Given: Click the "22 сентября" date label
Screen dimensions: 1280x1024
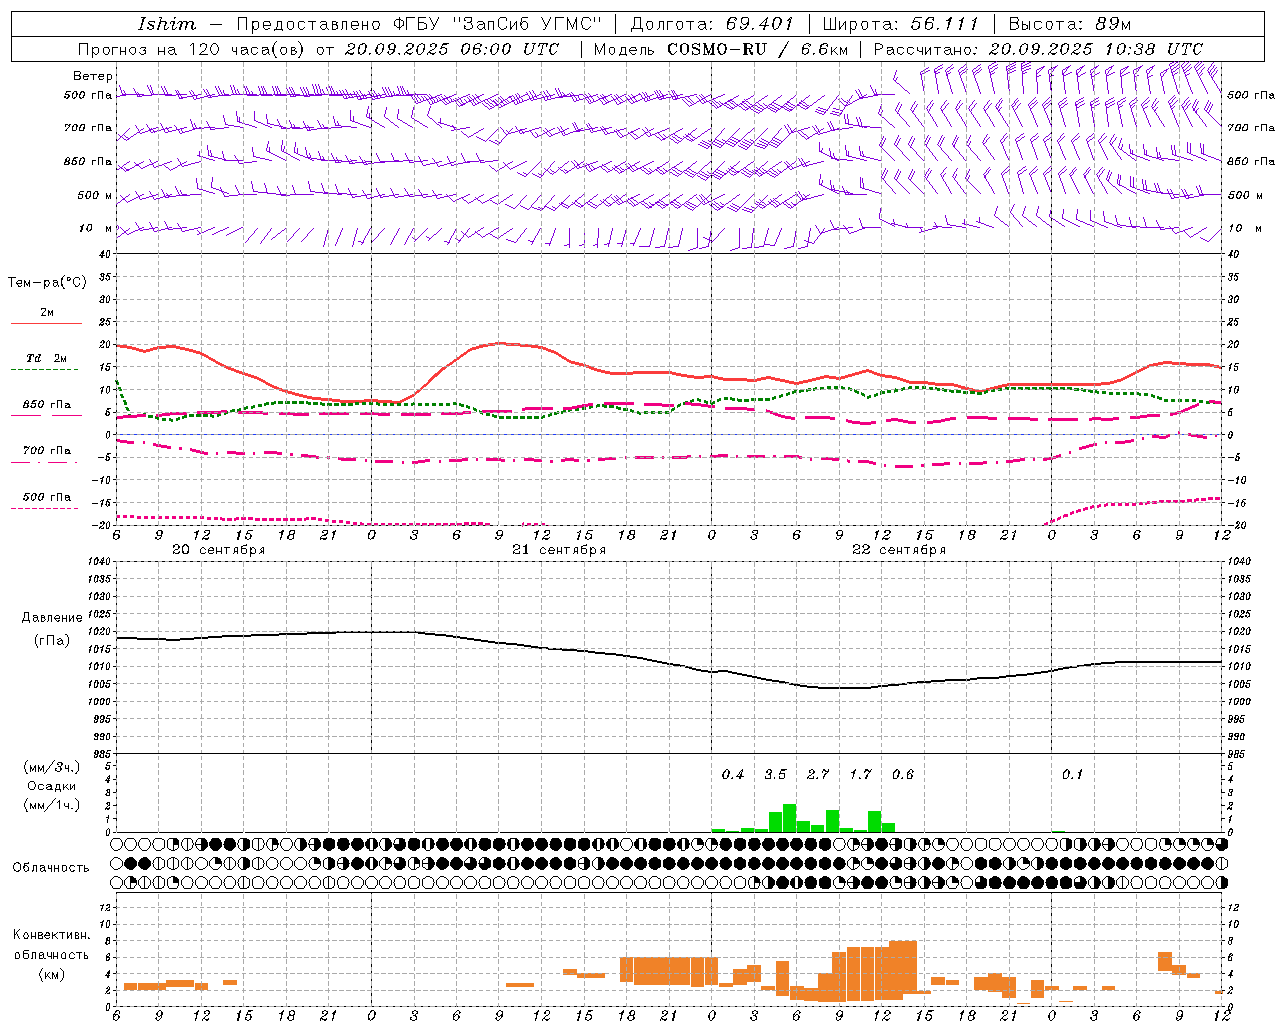Looking at the screenshot, I should tap(899, 550).
